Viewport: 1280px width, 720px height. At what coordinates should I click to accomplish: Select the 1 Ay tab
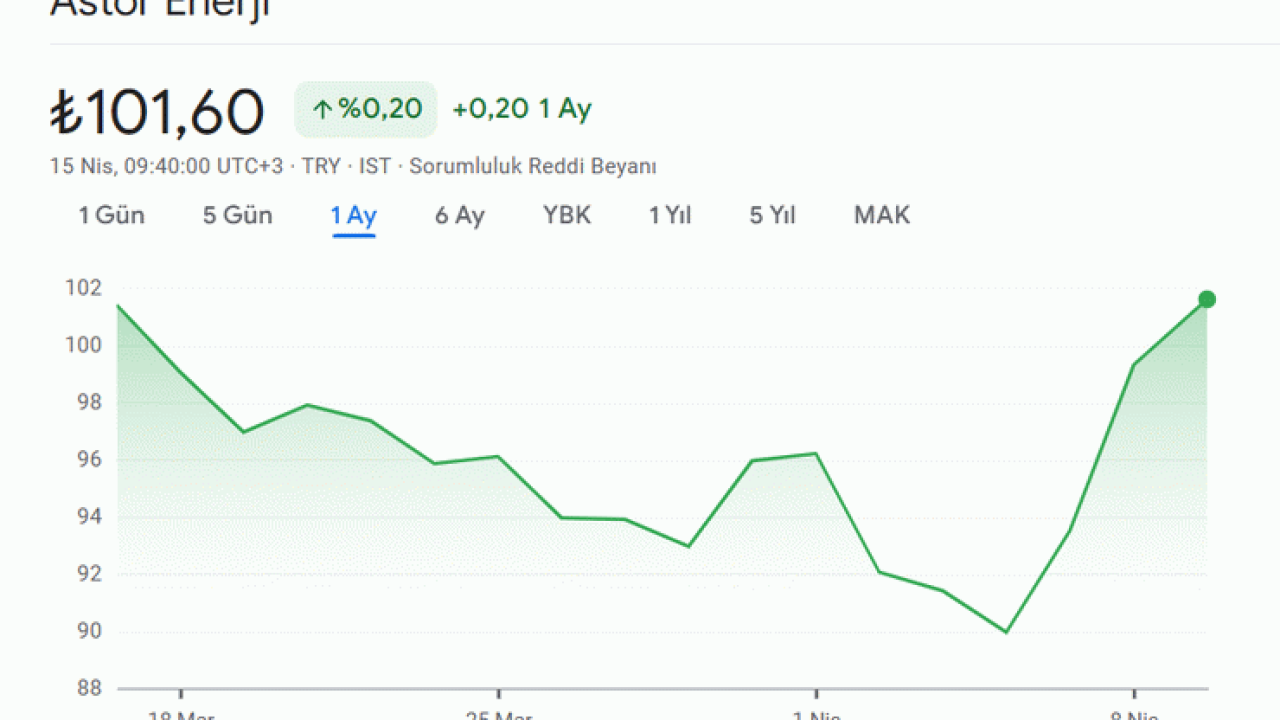pos(354,216)
